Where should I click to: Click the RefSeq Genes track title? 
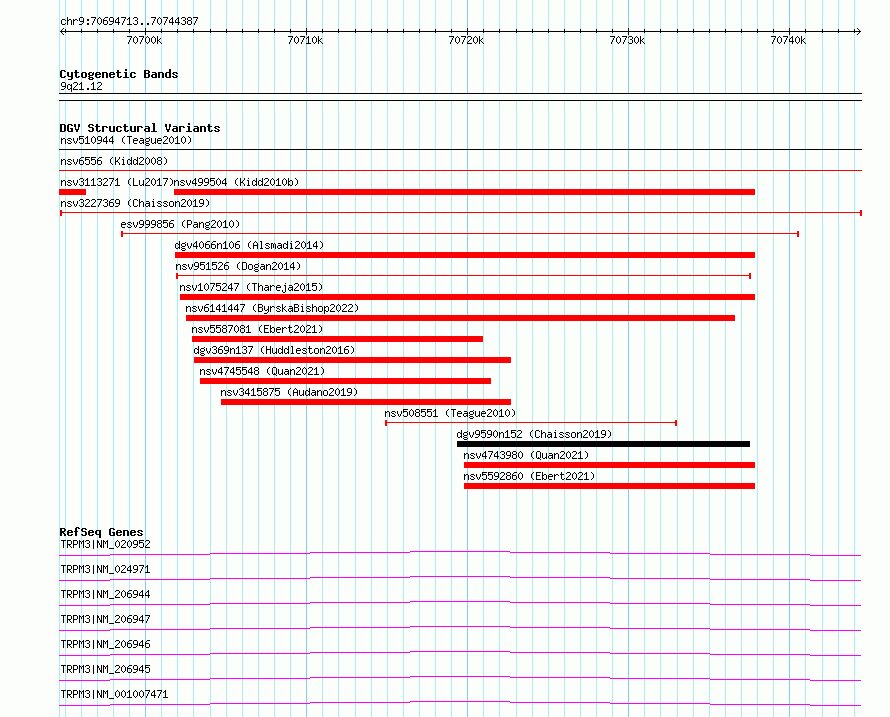pos(101,532)
